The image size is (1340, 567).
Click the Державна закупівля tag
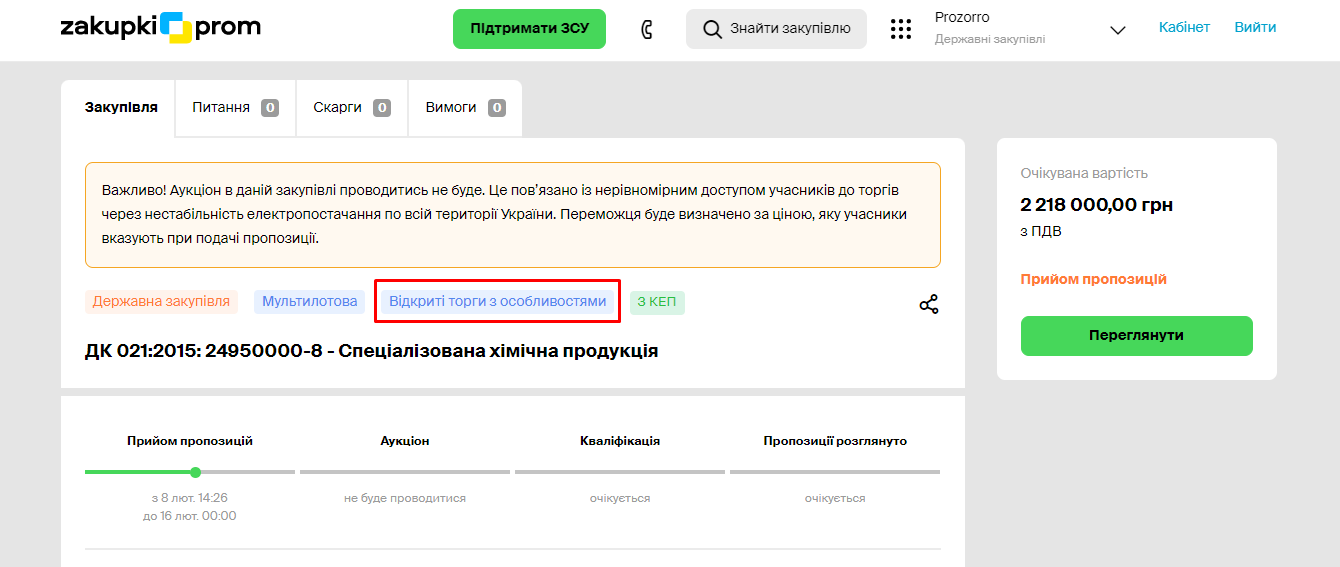tap(162, 301)
